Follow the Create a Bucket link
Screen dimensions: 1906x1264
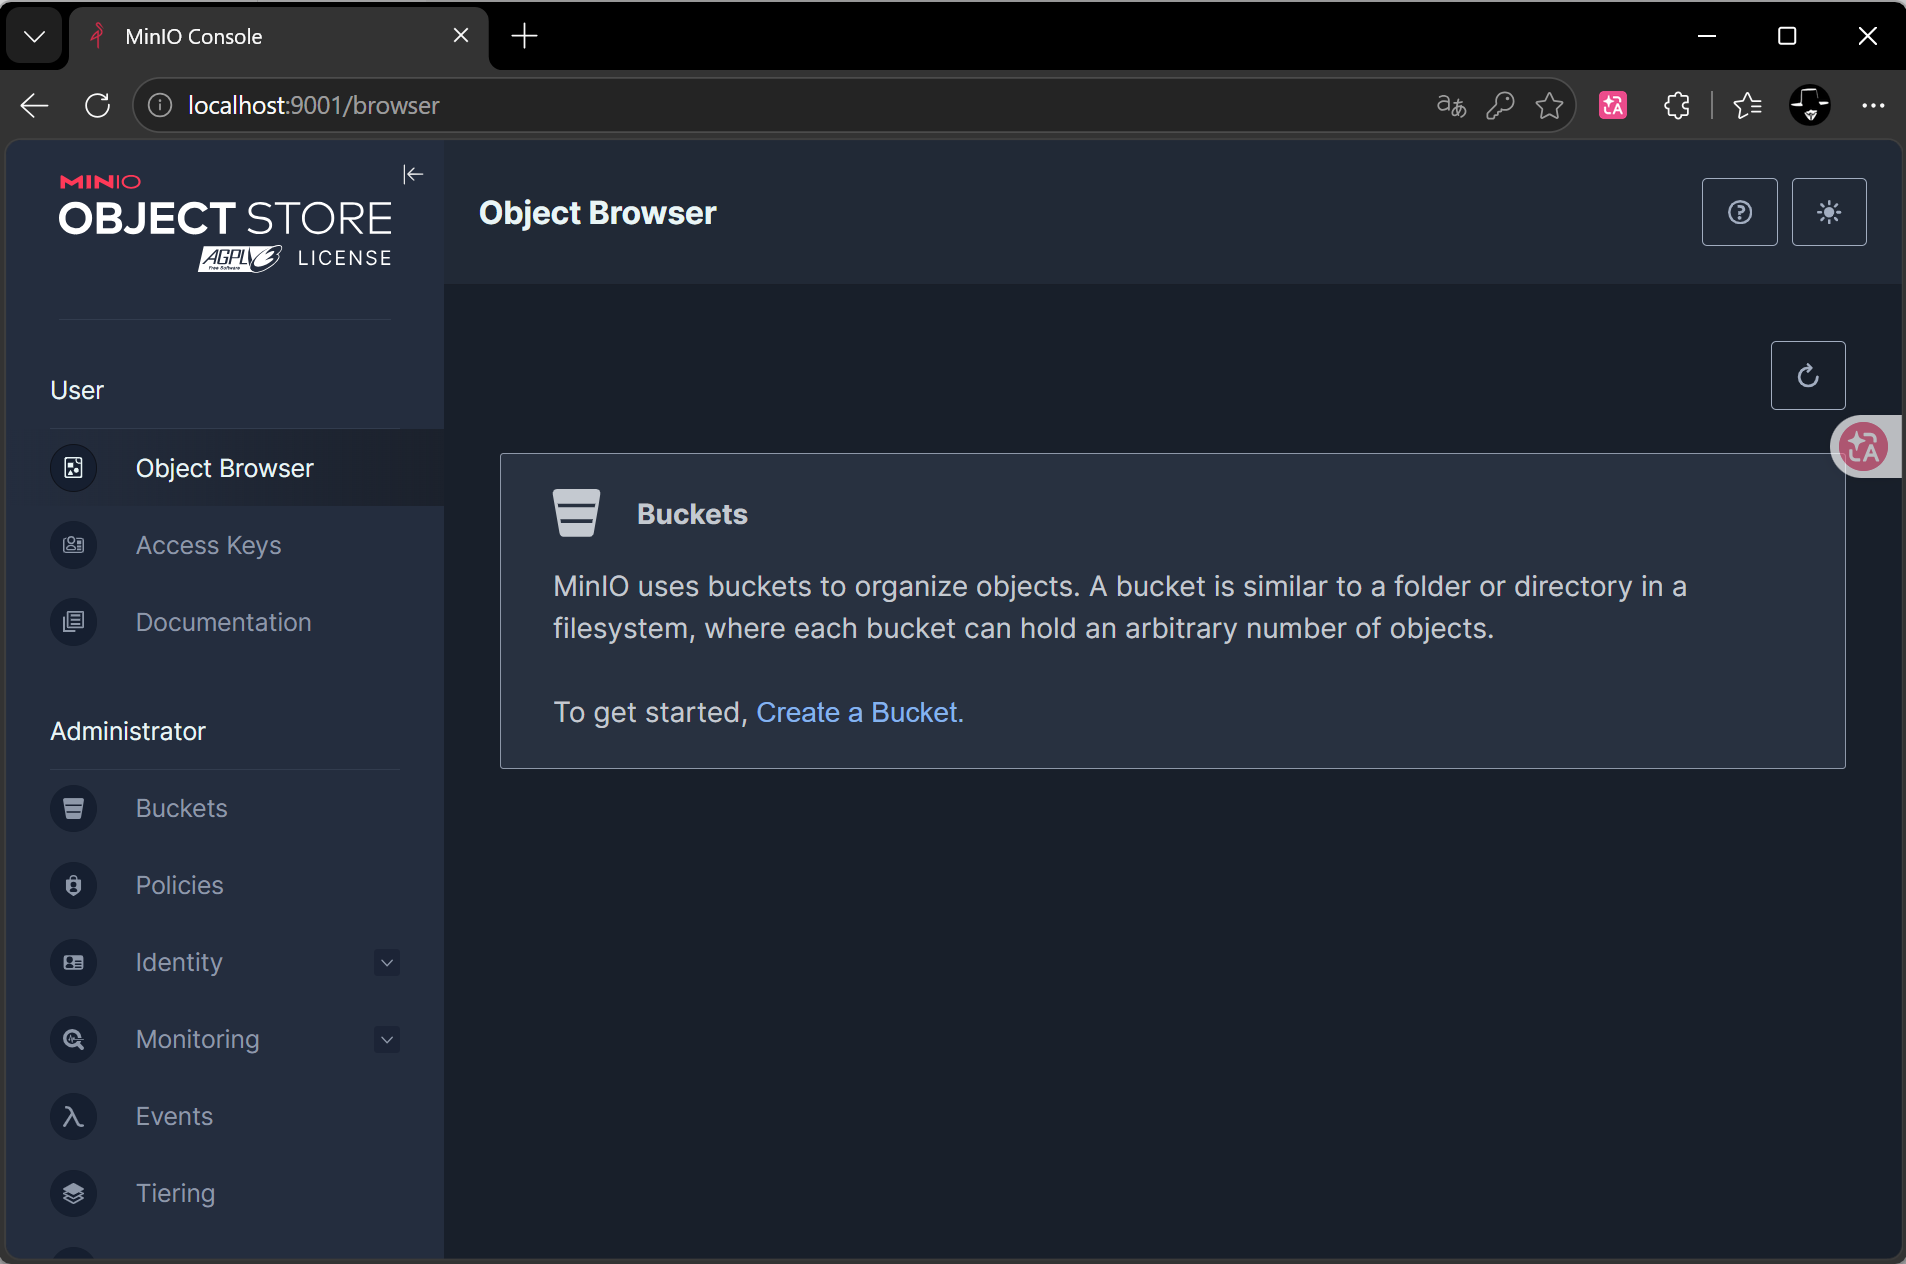[x=857, y=712]
